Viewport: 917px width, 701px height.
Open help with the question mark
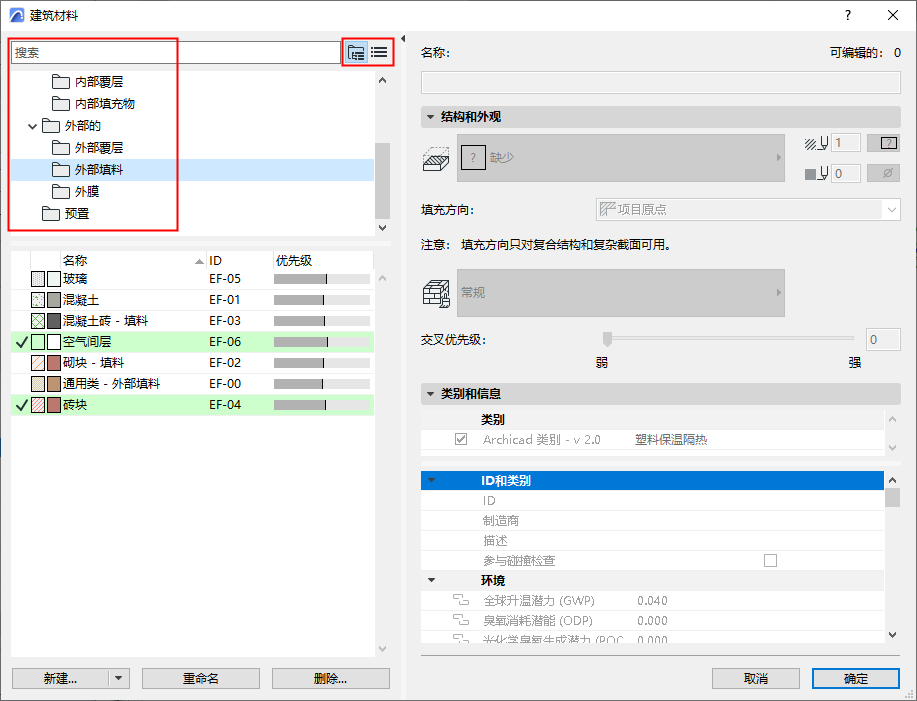[848, 15]
